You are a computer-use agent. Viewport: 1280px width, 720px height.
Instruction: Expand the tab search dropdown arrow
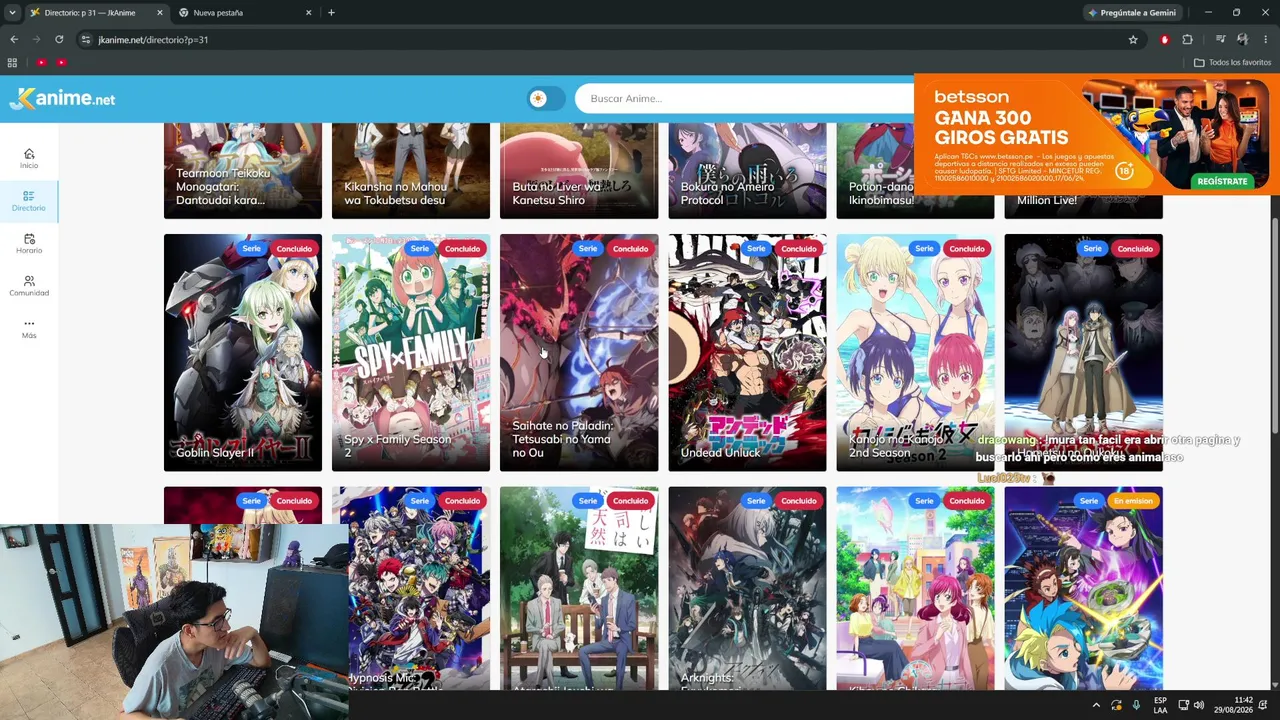point(12,13)
